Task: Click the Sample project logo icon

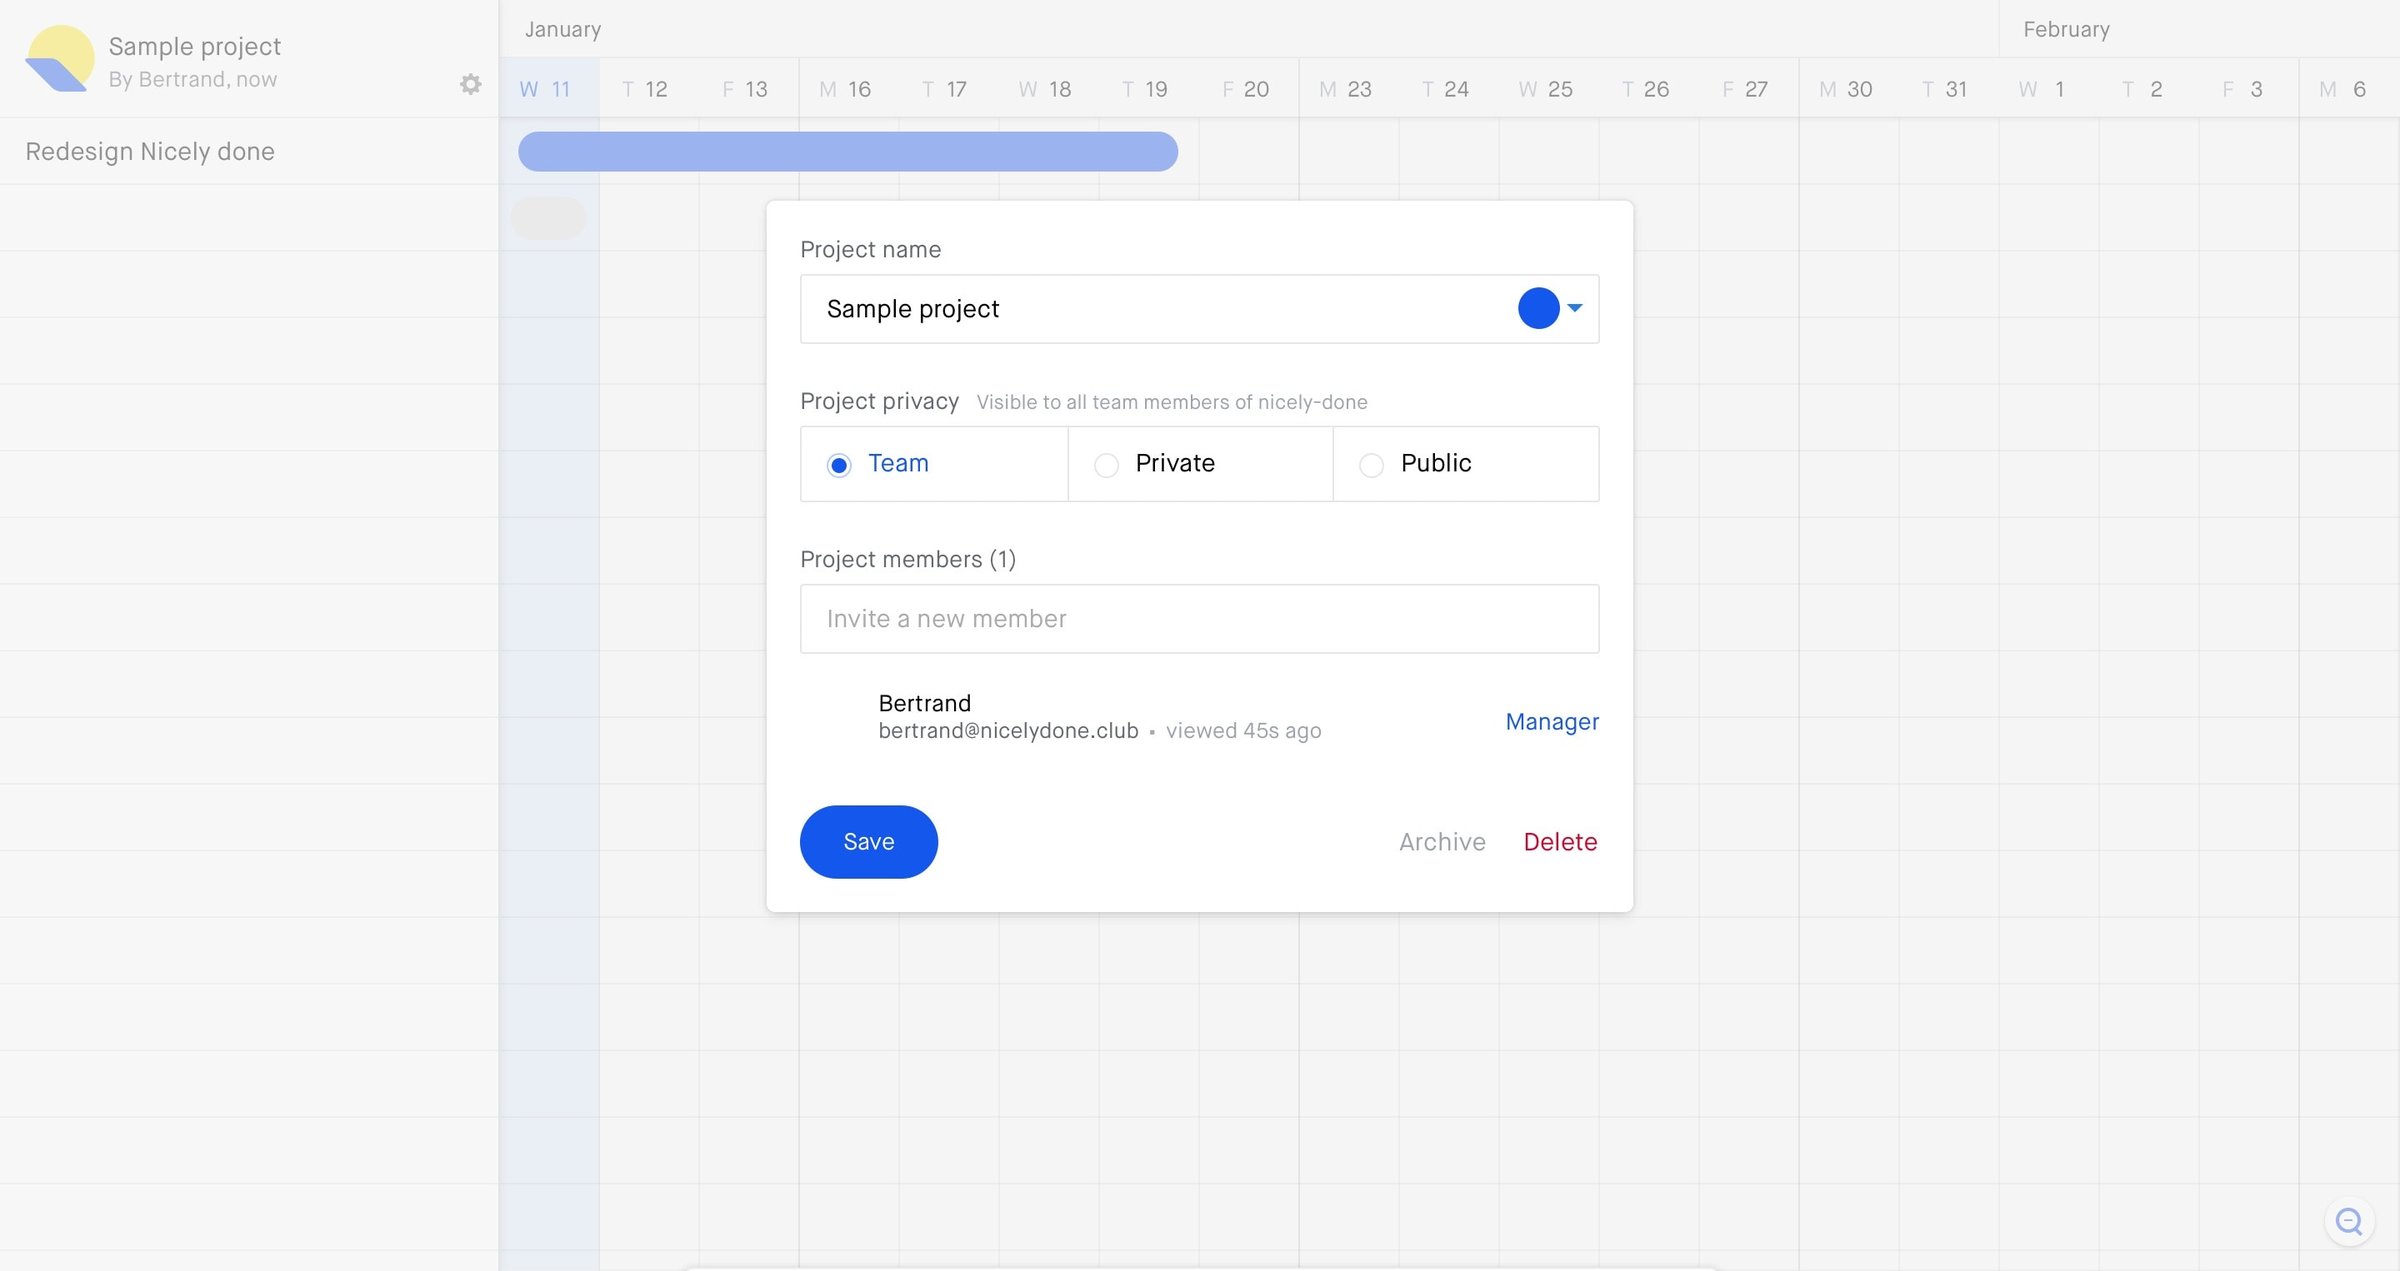Action: coord(59,59)
